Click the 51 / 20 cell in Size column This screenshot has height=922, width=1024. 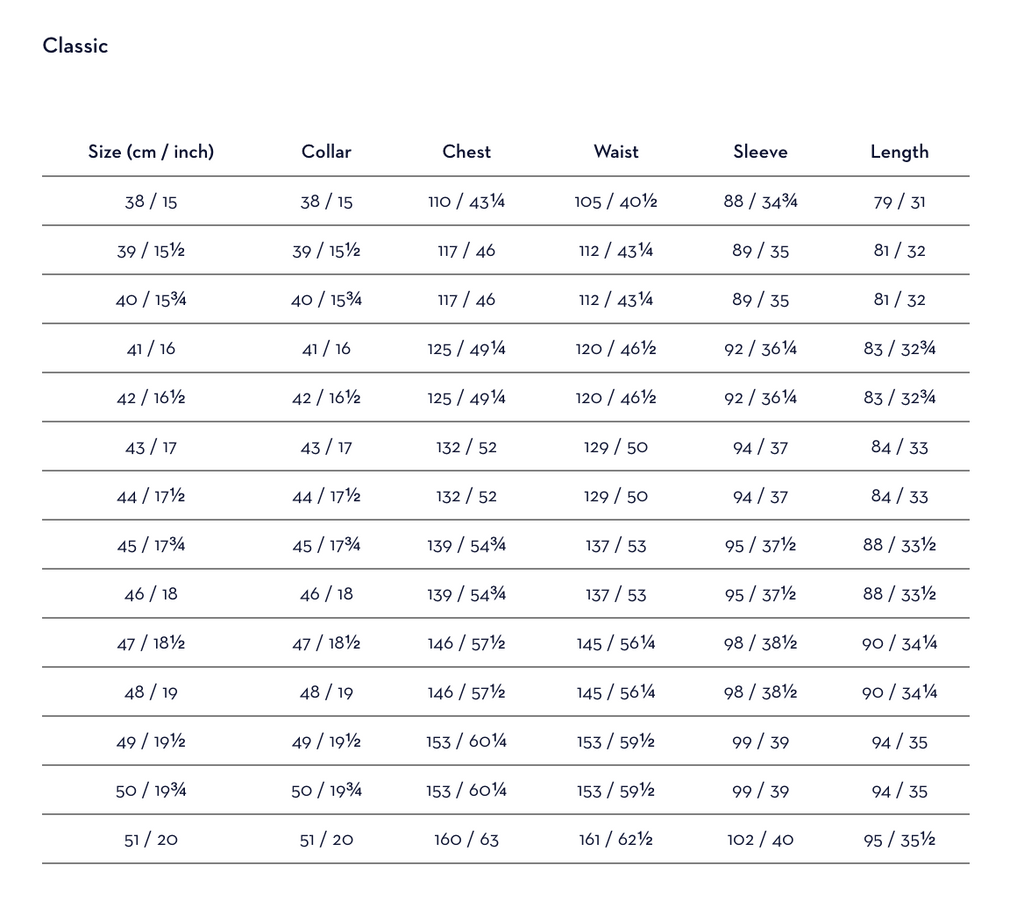[151, 840]
